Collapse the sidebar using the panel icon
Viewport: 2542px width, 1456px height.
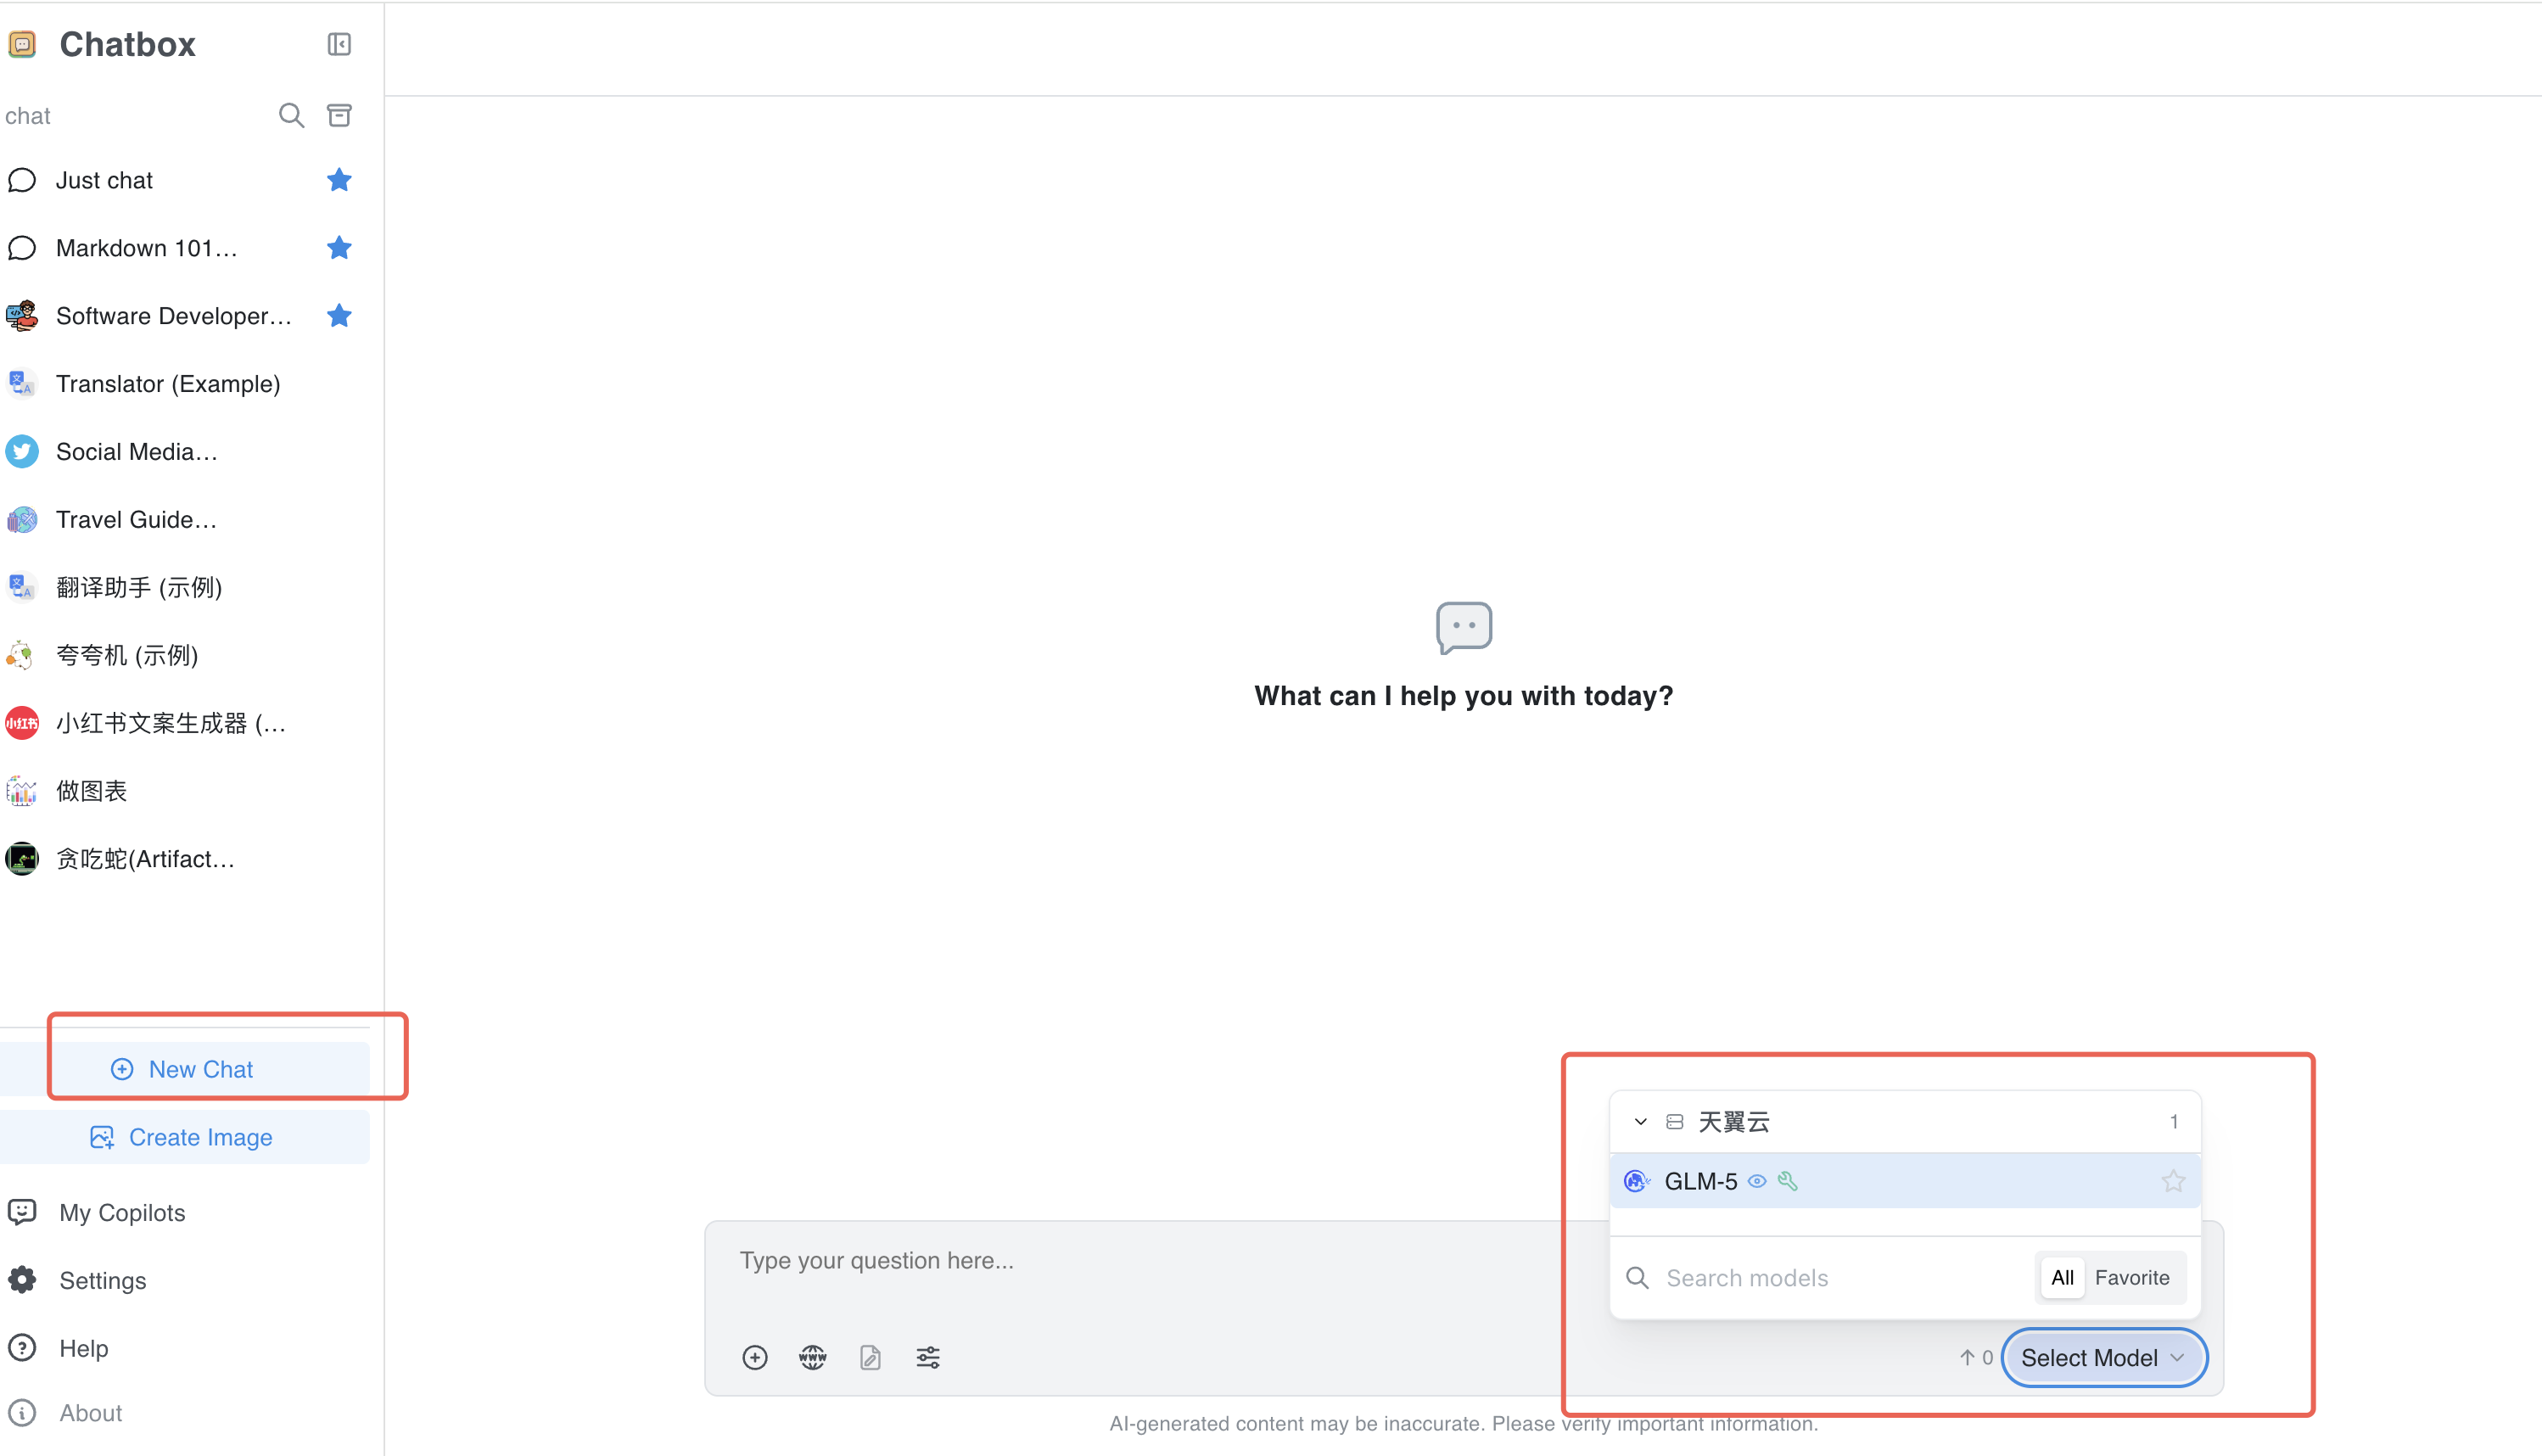tap(339, 44)
